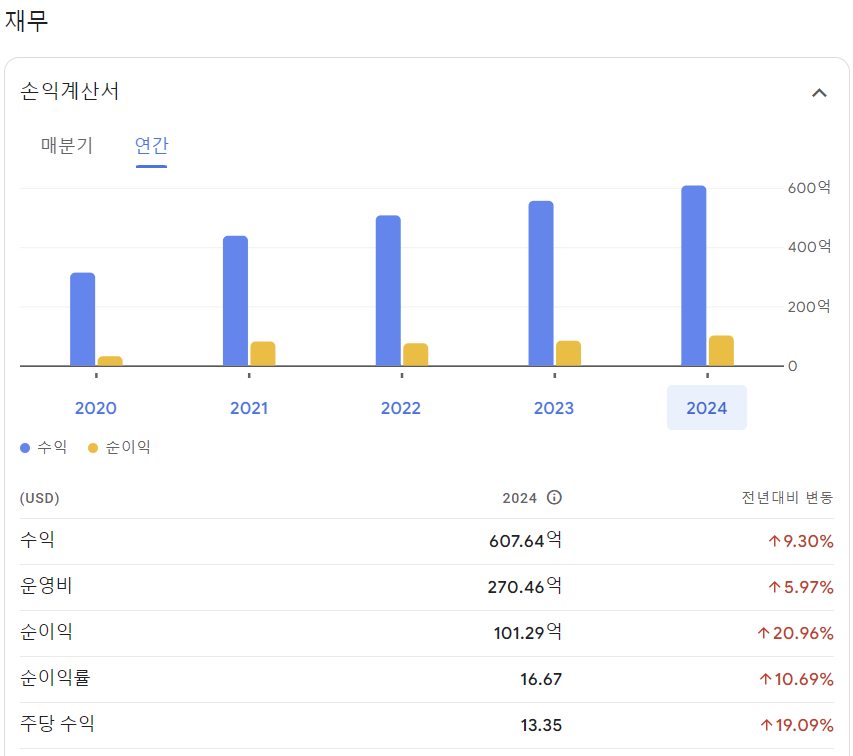Viewport: 853px width, 756px height.
Task: Click the 순이익 legend label
Action: pyautogui.click(x=127, y=447)
